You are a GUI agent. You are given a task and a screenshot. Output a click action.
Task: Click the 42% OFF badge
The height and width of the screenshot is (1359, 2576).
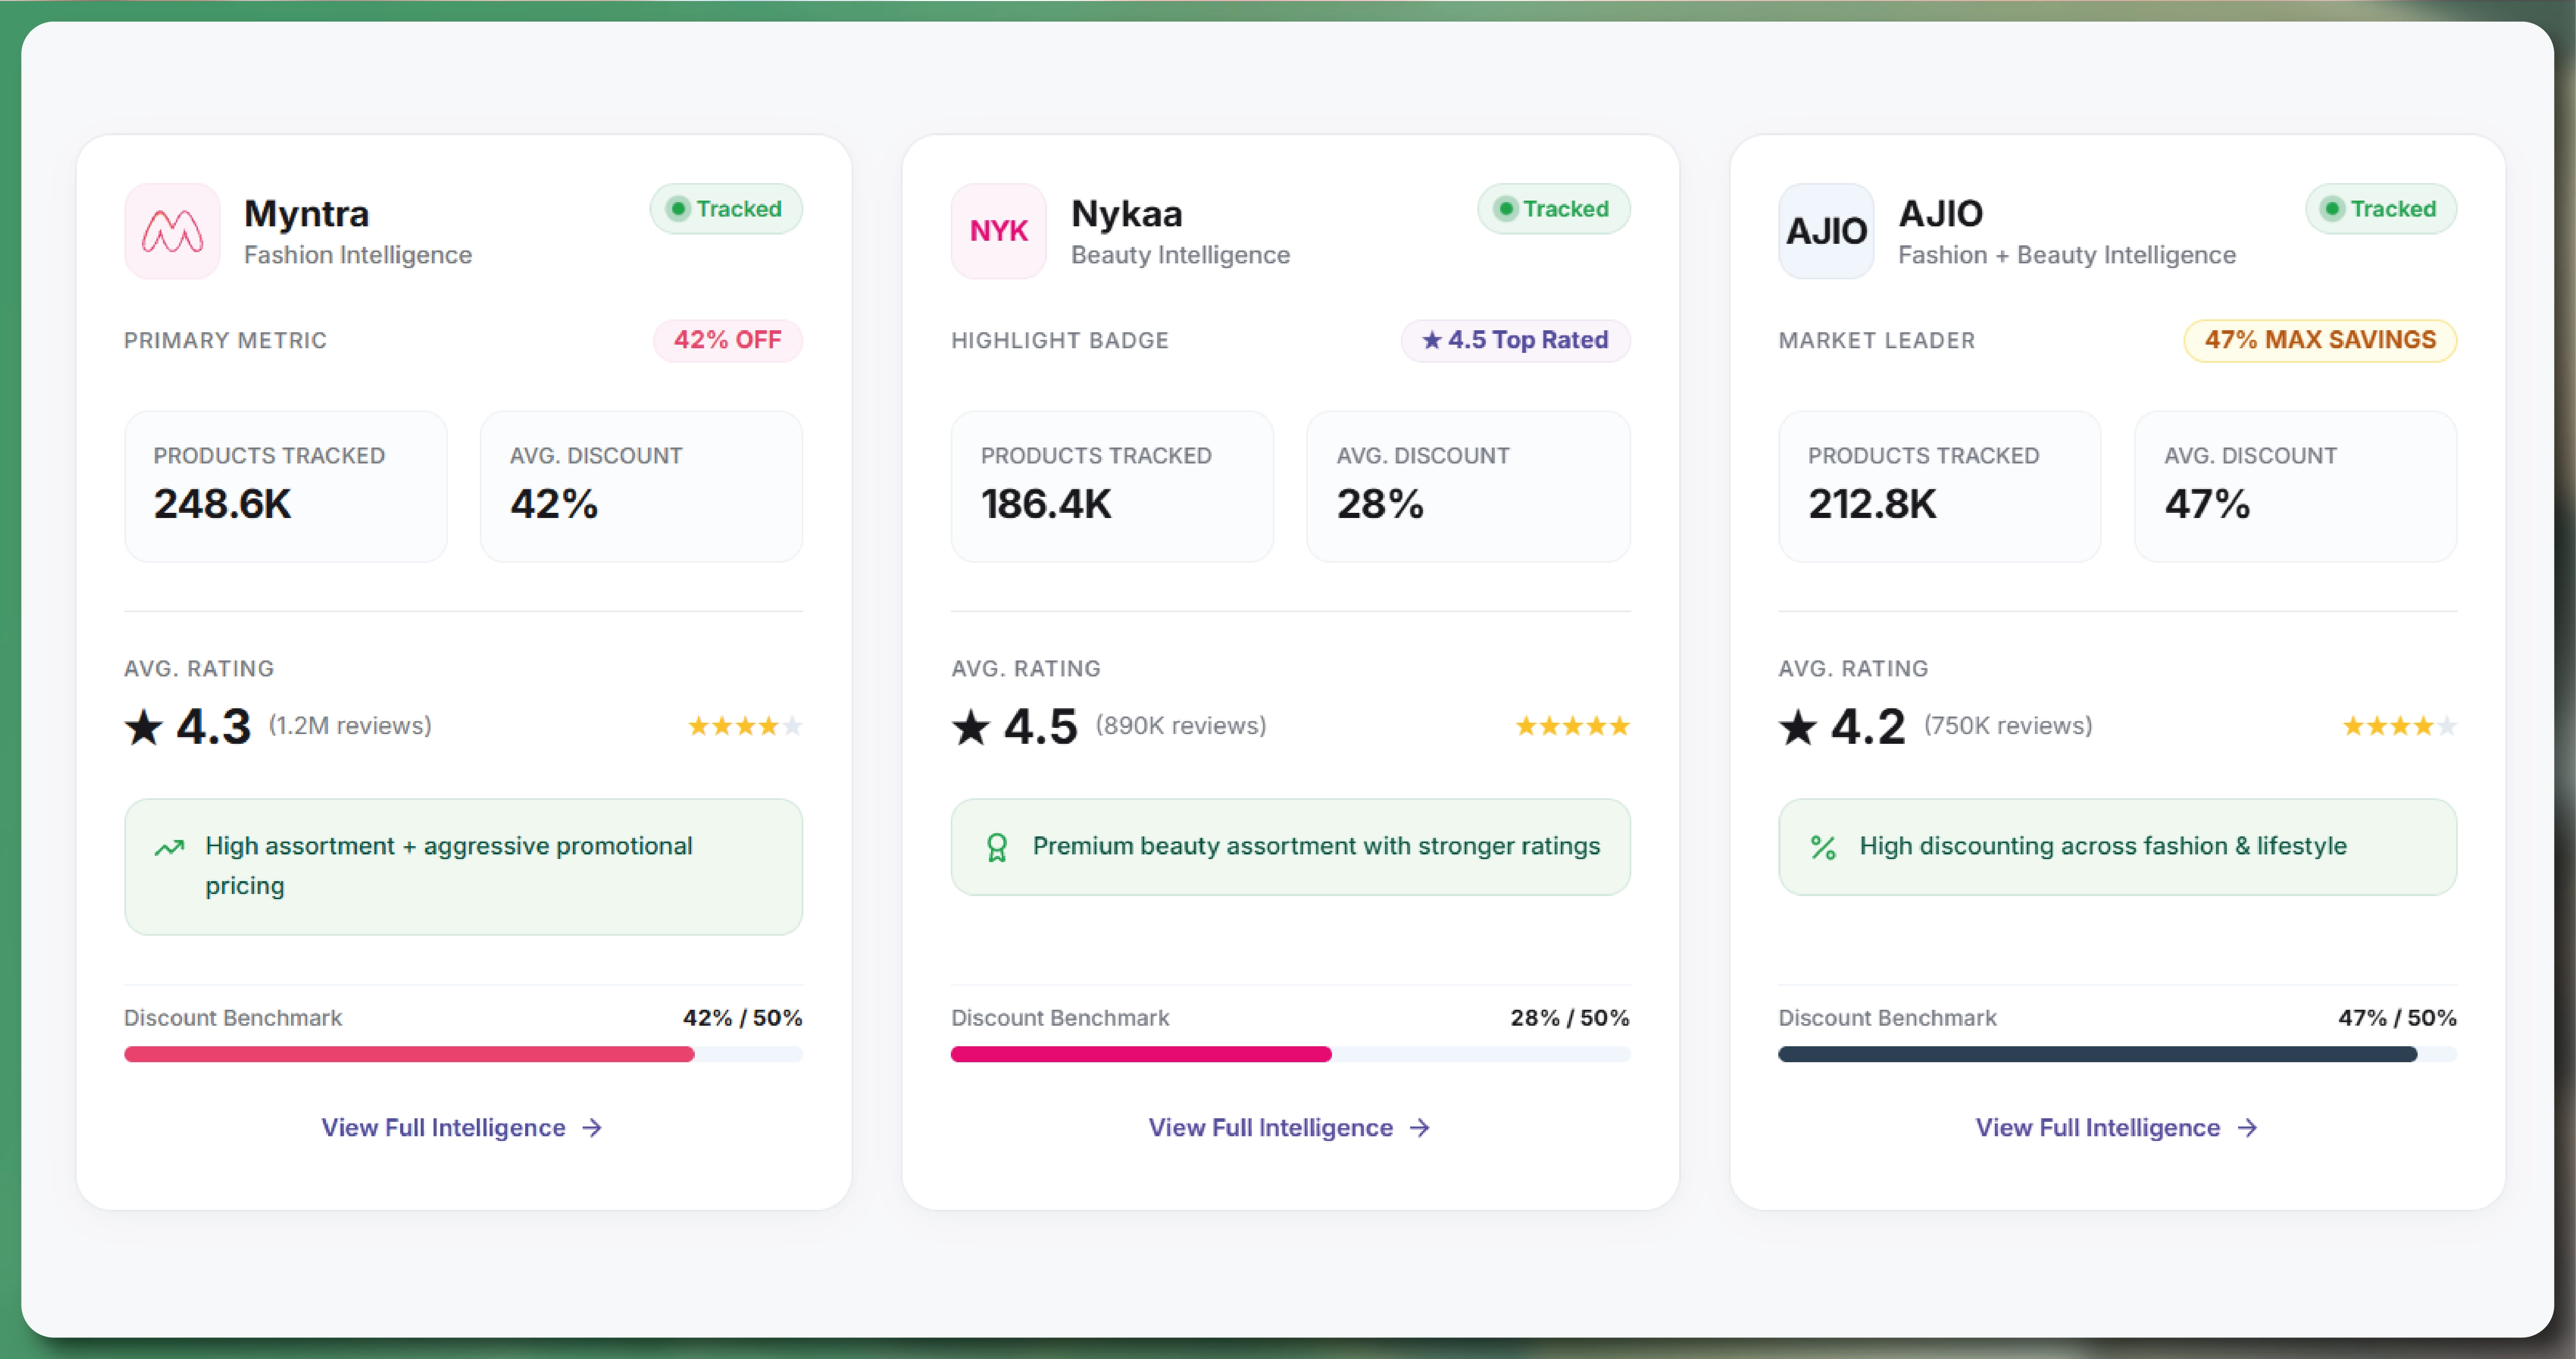[x=728, y=340]
